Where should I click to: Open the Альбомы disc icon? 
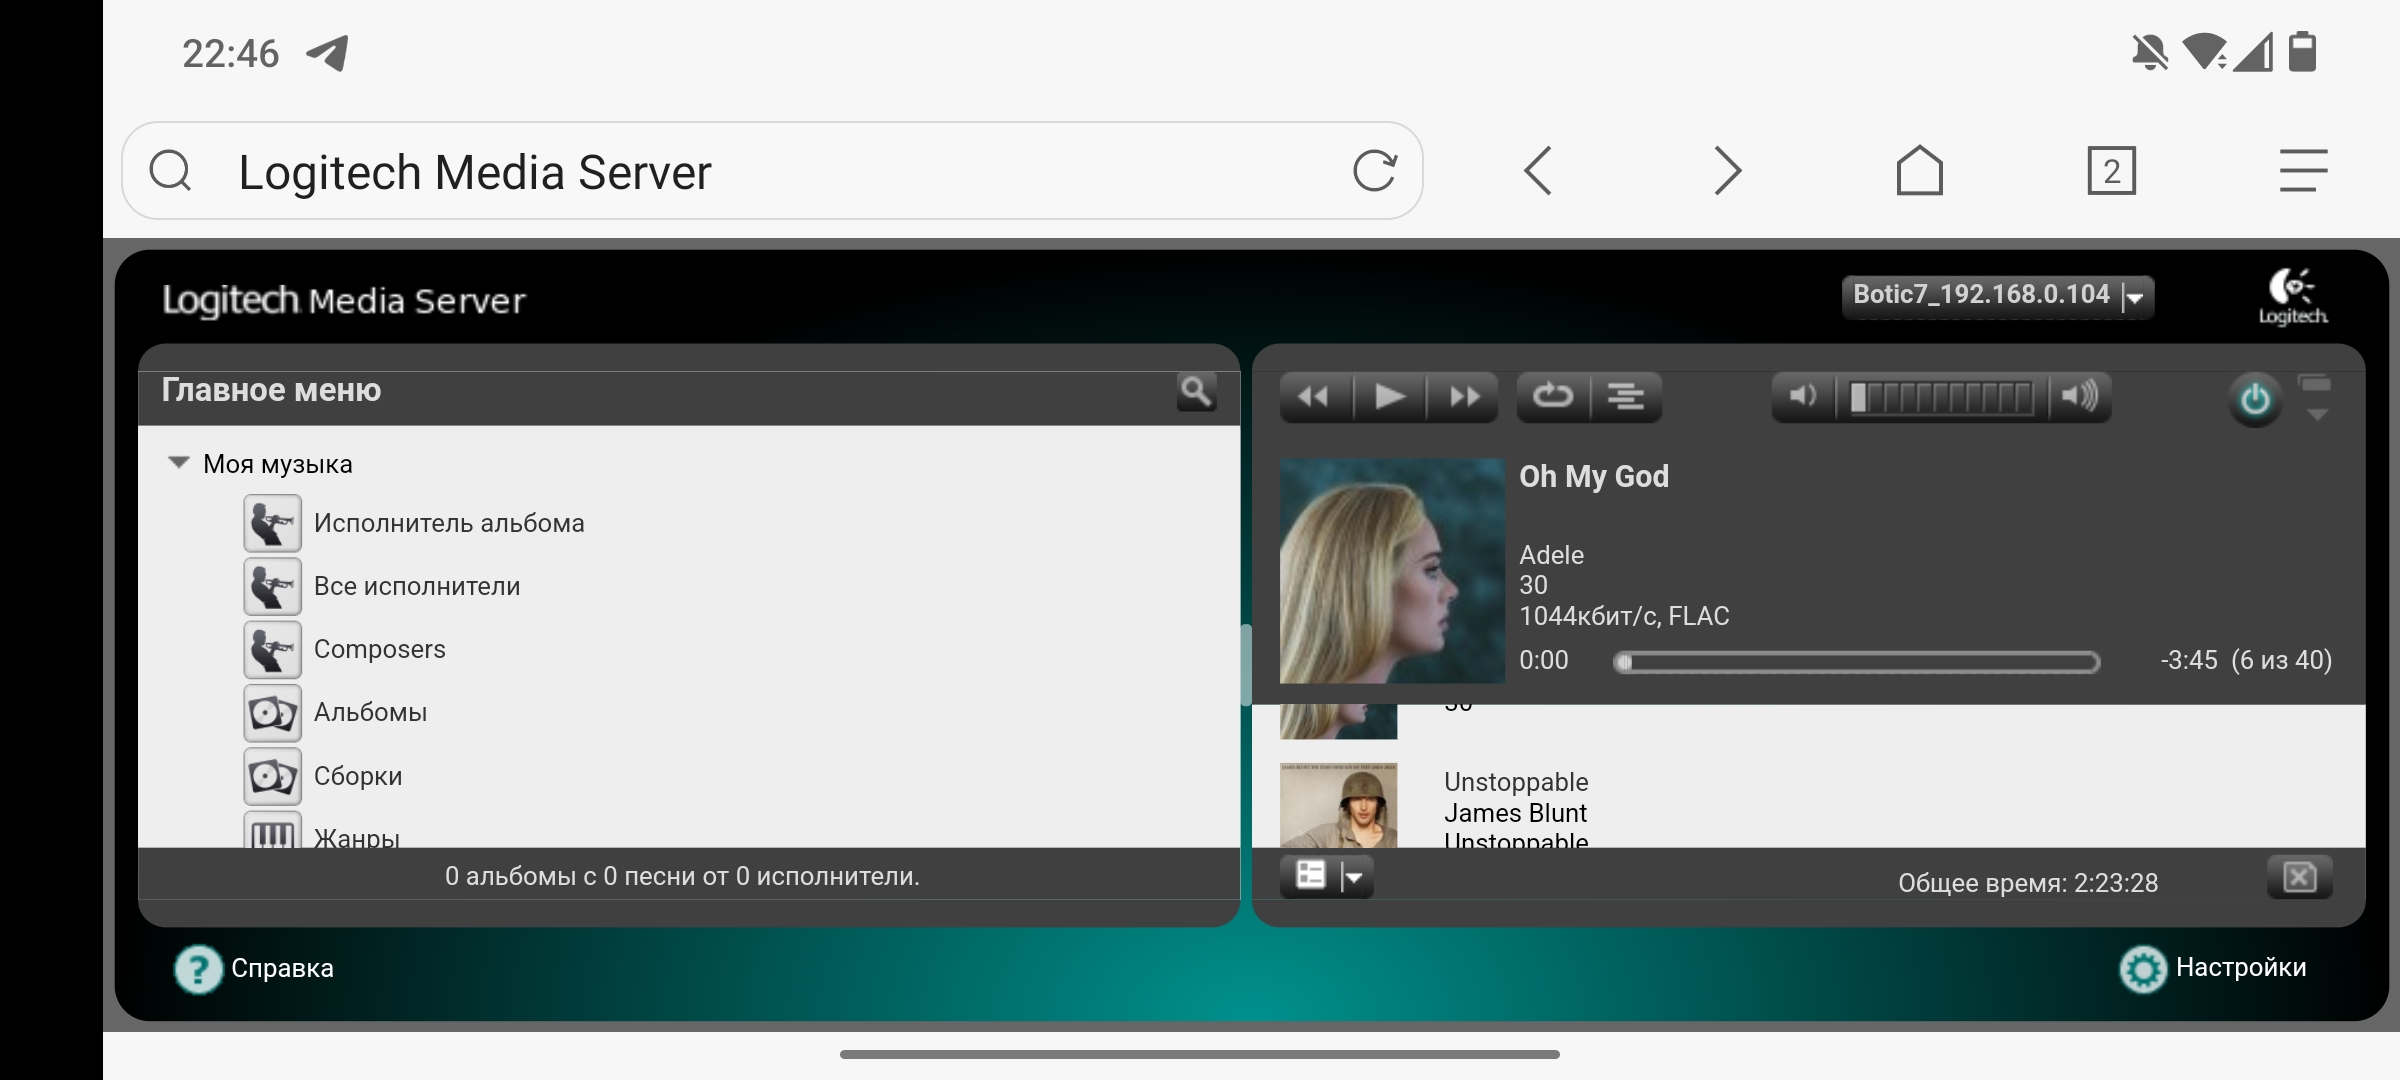click(272, 712)
